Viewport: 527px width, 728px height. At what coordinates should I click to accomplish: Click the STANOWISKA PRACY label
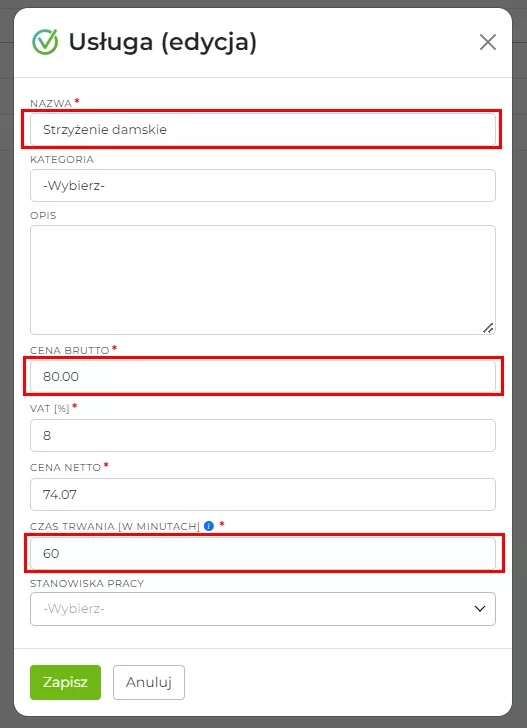coord(87,584)
